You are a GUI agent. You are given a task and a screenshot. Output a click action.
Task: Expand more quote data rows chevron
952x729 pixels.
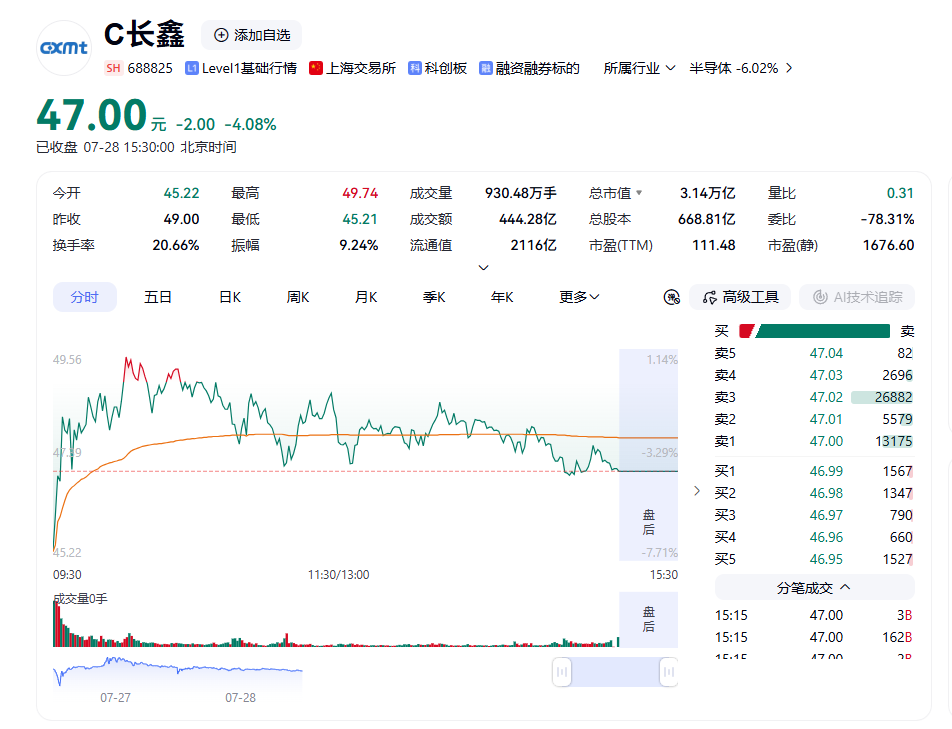(483, 268)
